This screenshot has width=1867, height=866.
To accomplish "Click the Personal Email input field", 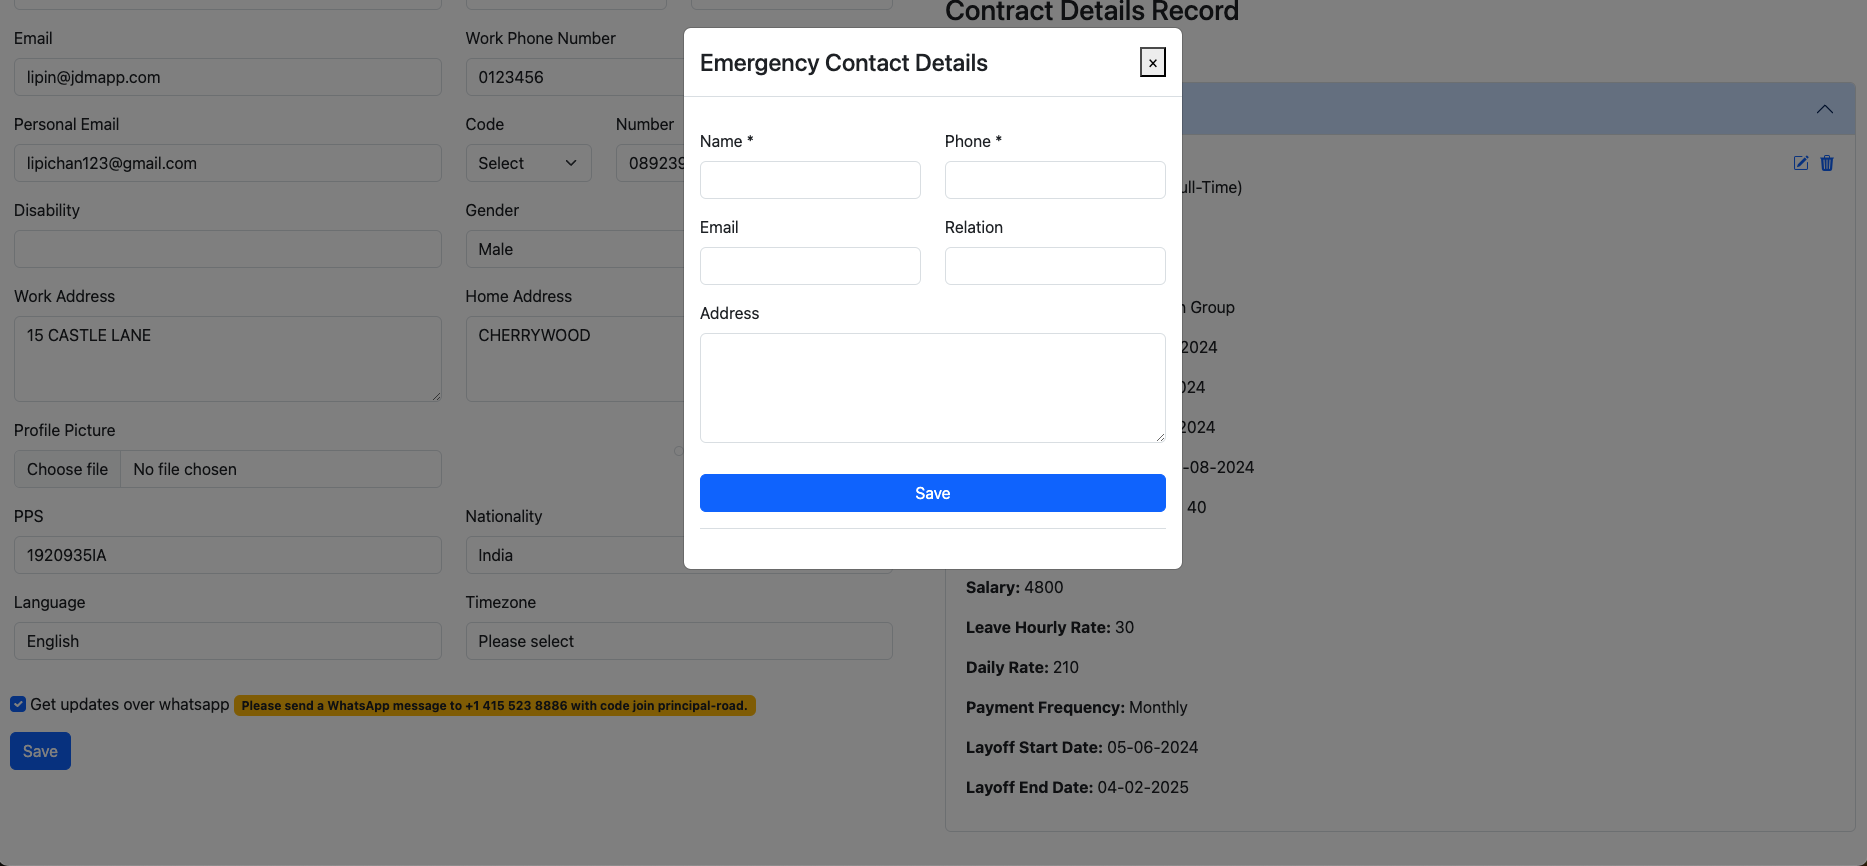I will click(227, 163).
